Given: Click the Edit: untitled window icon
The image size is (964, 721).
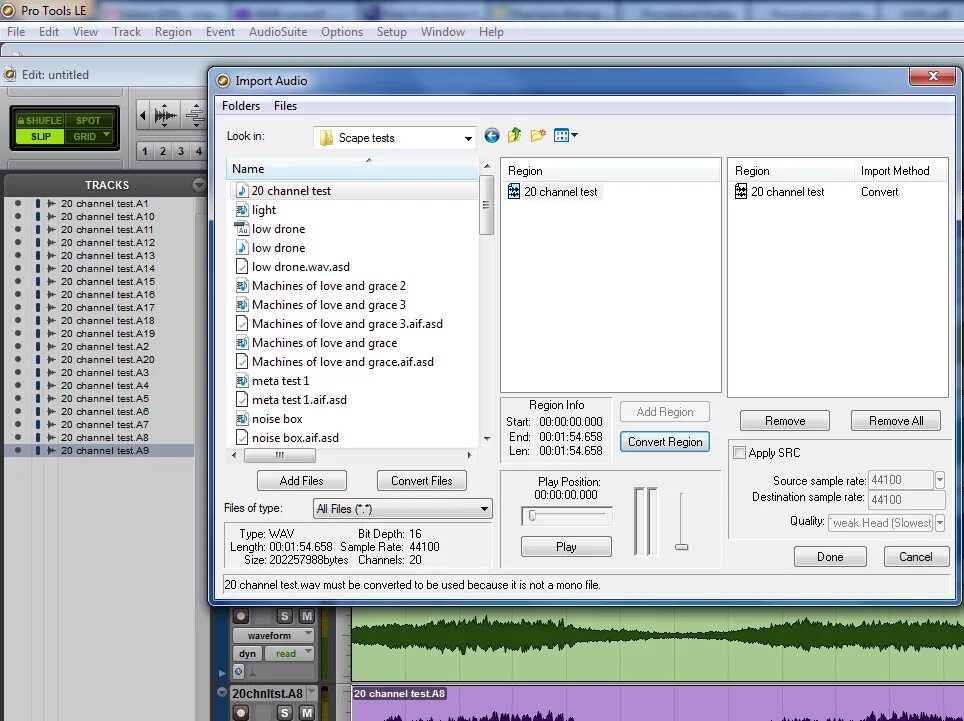Looking at the screenshot, I should 10,75.
